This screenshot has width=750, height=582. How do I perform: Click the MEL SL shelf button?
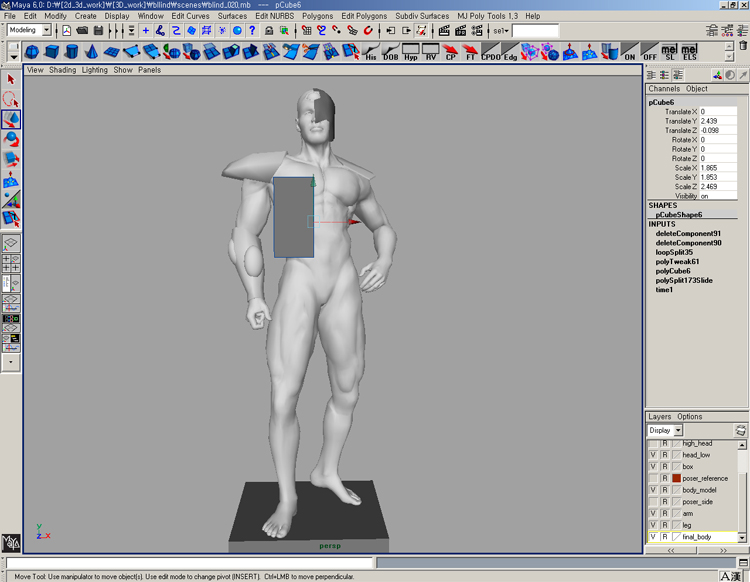point(670,51)
